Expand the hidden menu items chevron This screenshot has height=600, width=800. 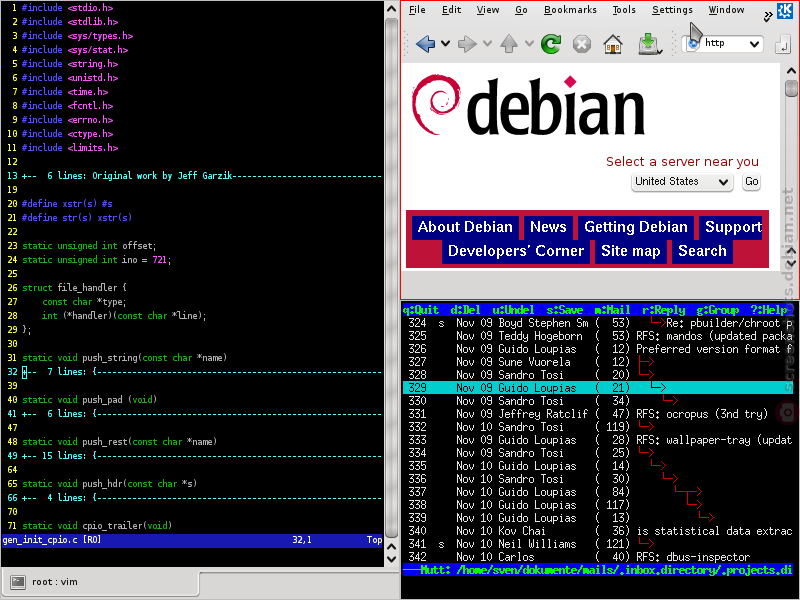tap(767, 16)
